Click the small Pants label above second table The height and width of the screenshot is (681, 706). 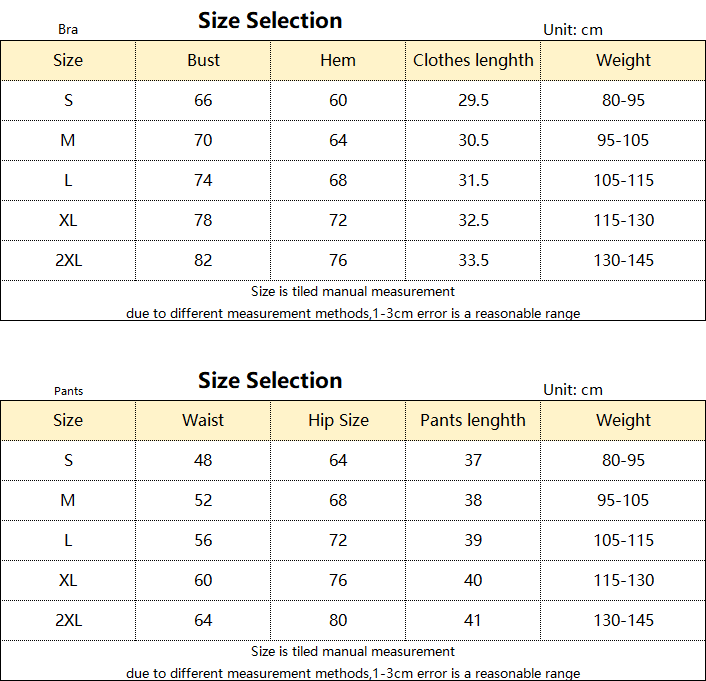[x=68, y=391]
